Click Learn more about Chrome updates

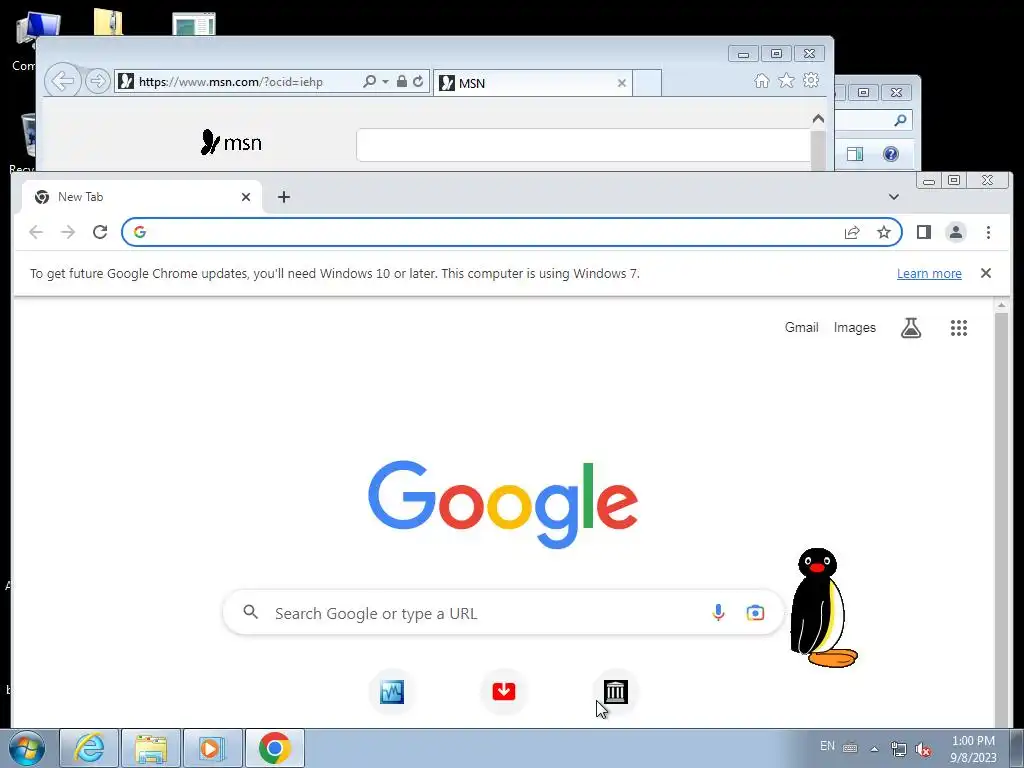pos(929,274)
